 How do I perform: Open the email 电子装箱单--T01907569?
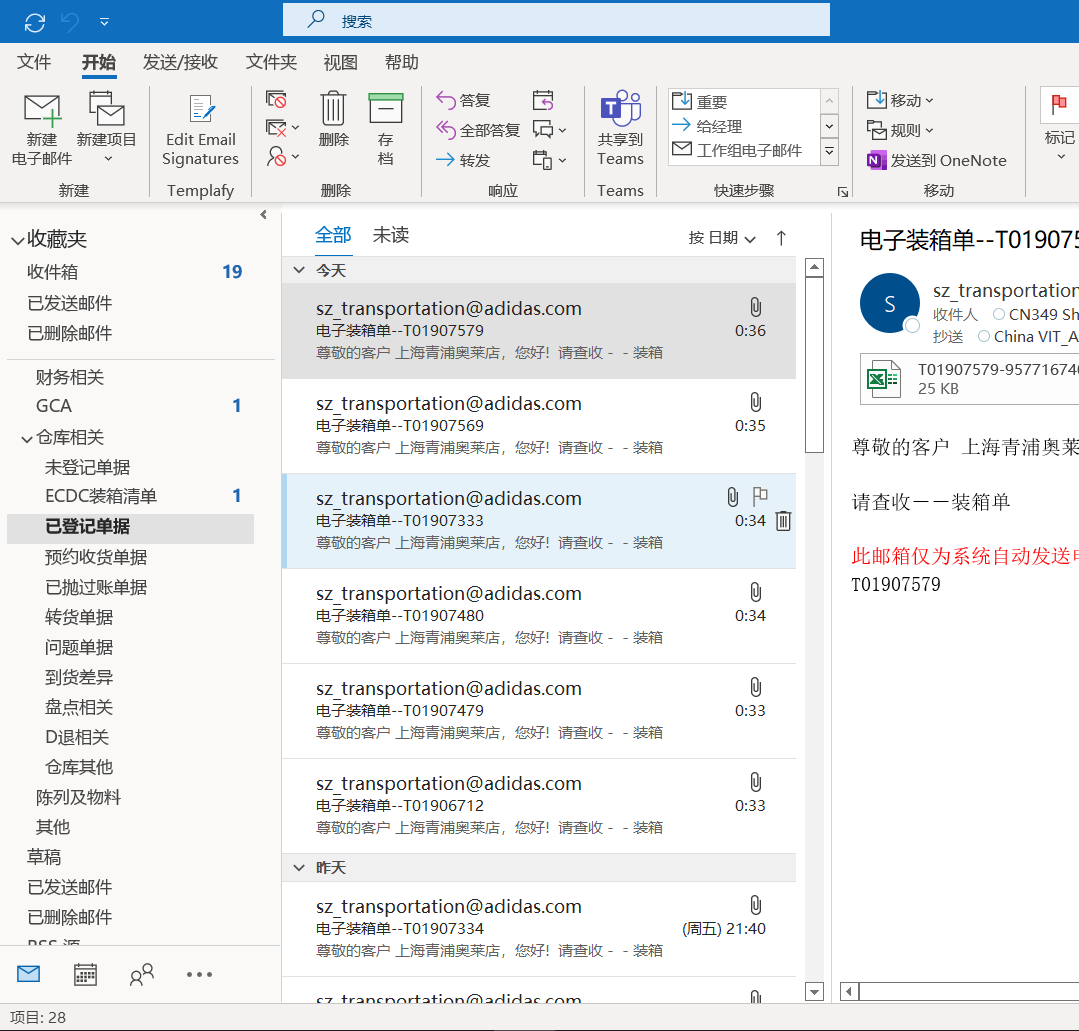pos(539,426)
